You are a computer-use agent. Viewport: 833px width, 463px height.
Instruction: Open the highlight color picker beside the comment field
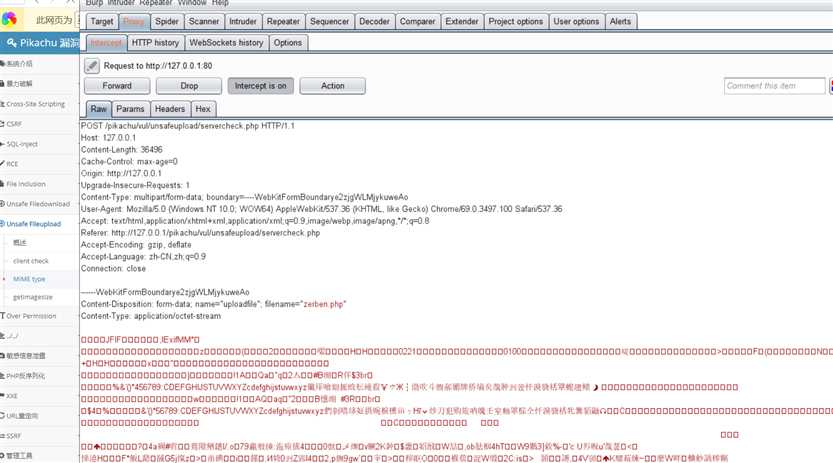pyautogui.click(x=831, y=86)
